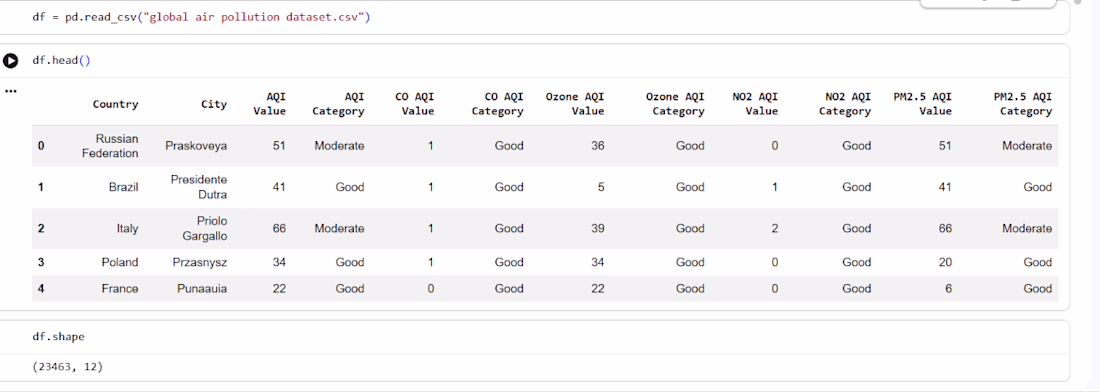Select row index 4 label
This screenshot has width=1100, height=392.
(x=41, y=288)
